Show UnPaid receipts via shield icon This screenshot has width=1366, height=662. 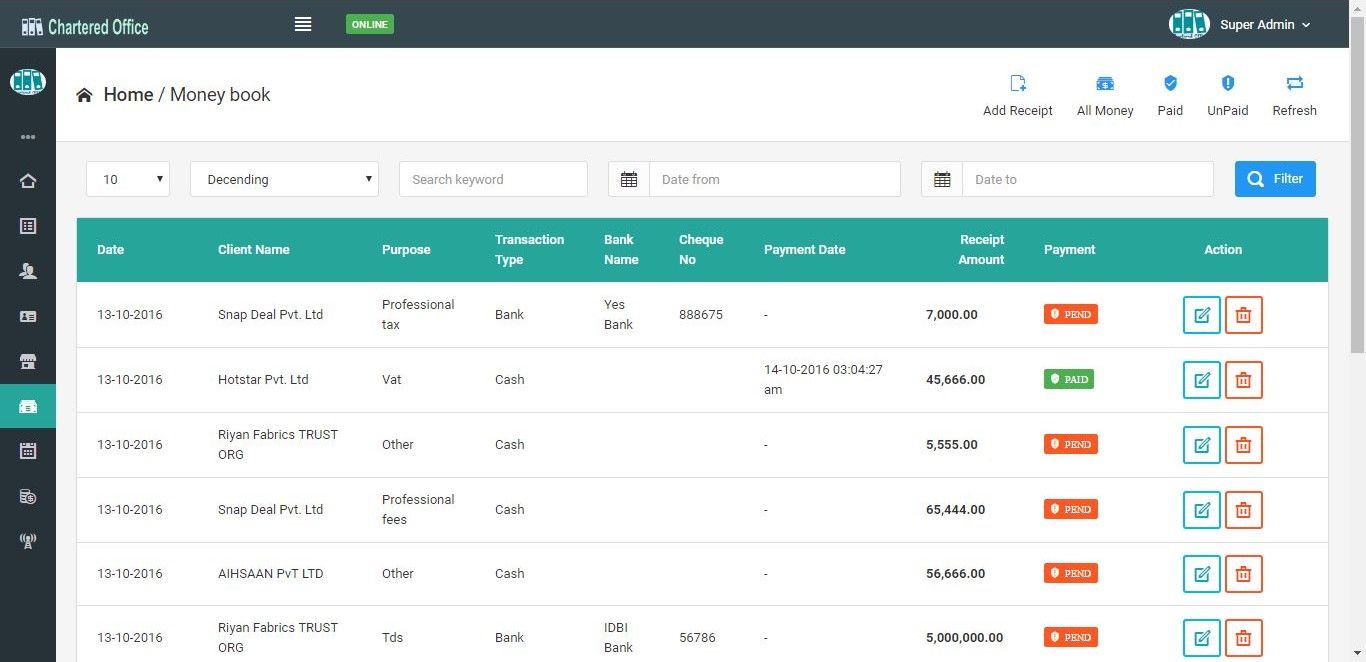click(x=1228, y=84)
